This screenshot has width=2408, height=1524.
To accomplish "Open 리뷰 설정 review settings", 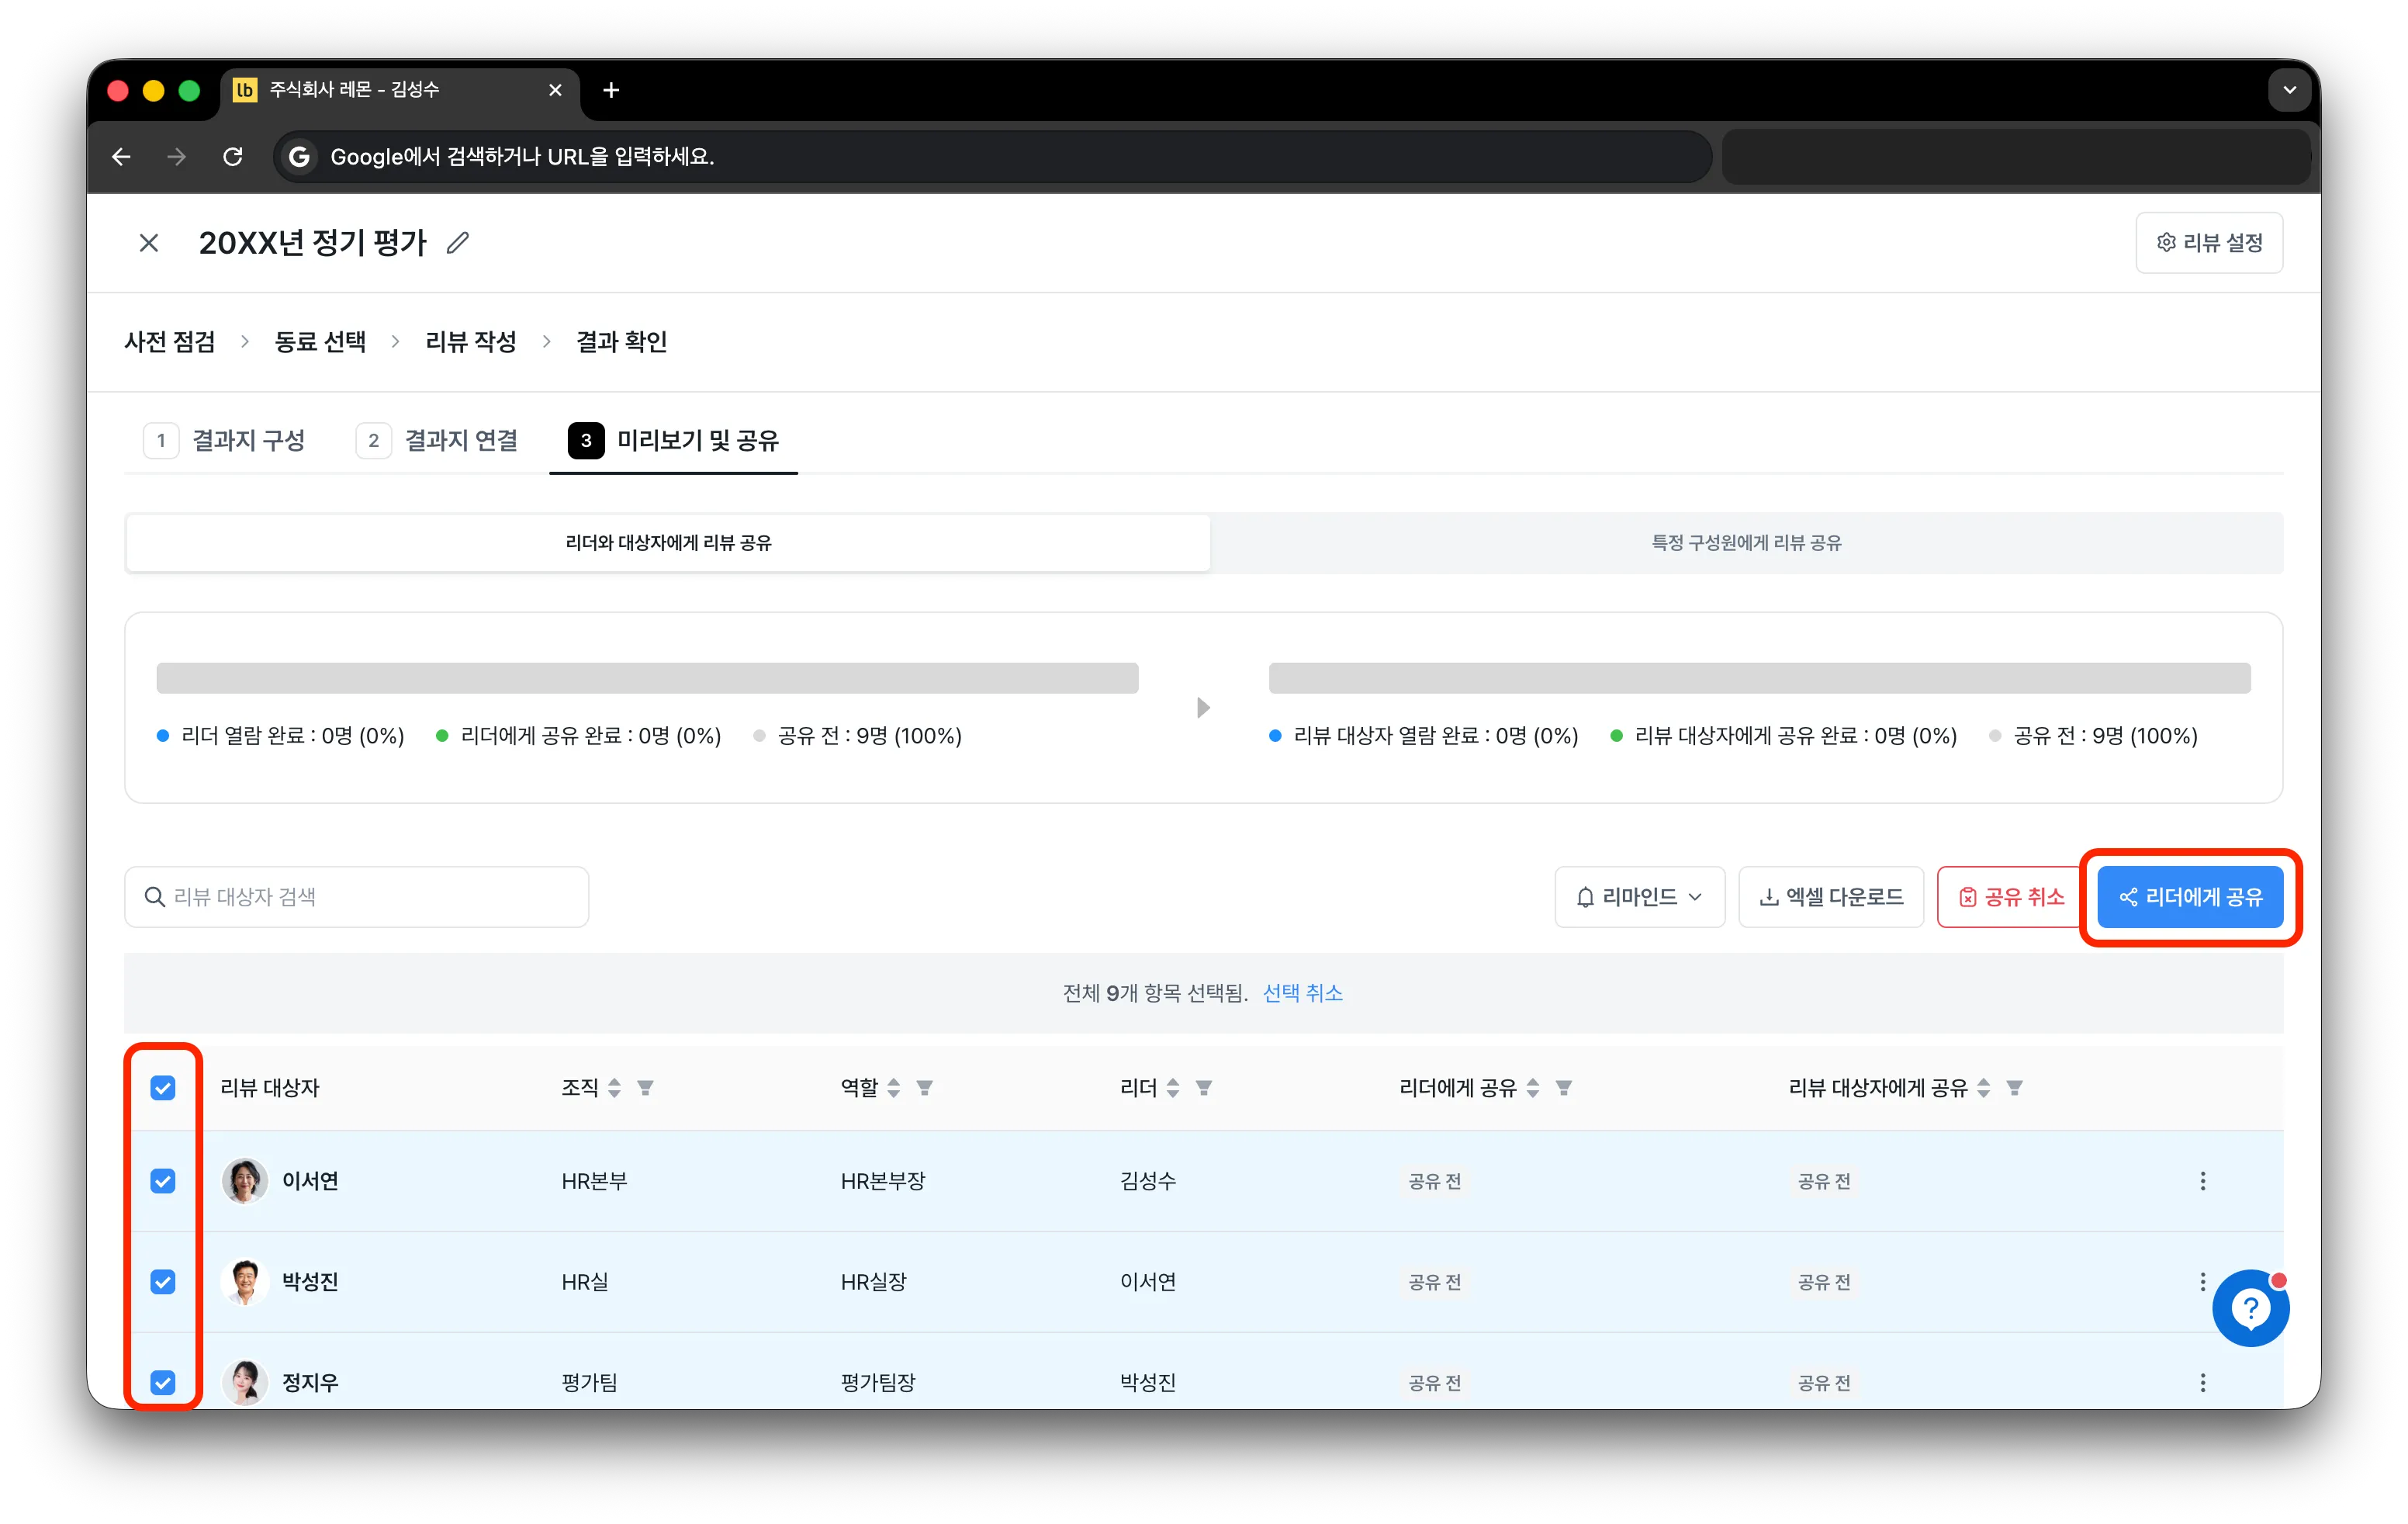I will pyautogui.click(x=2209, y=243).
